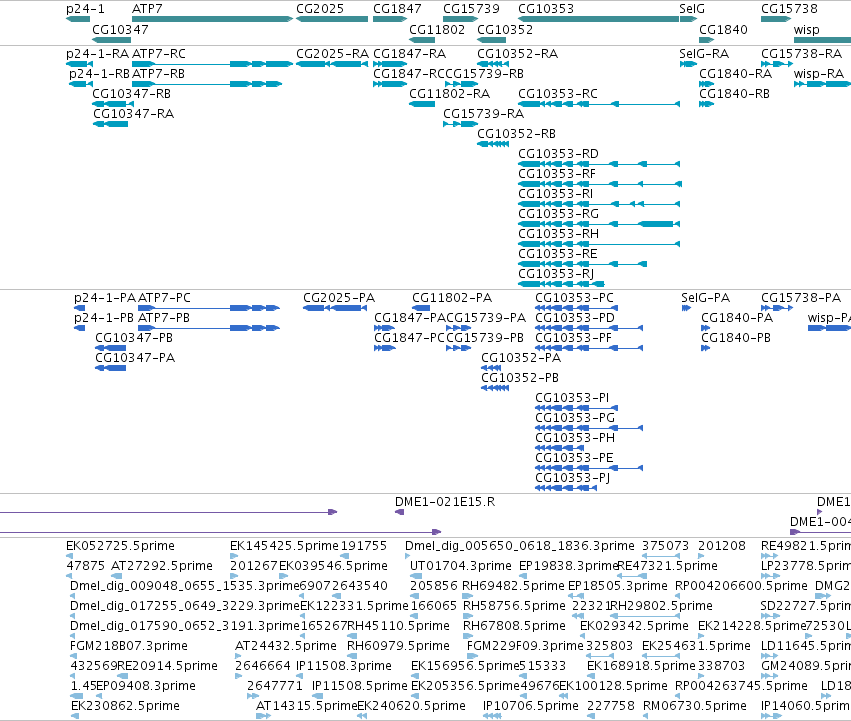The width and height of the screenshot is (851, 721).
Task: Select the CG10353 gene feature
Action: (x=599, y=19)
